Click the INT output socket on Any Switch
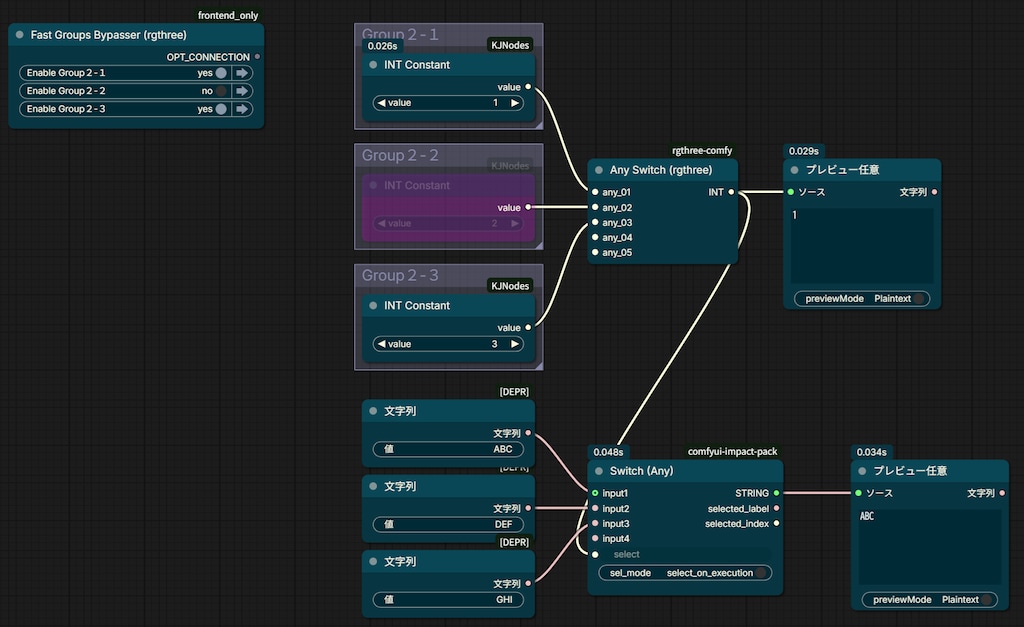 (731, 192)
